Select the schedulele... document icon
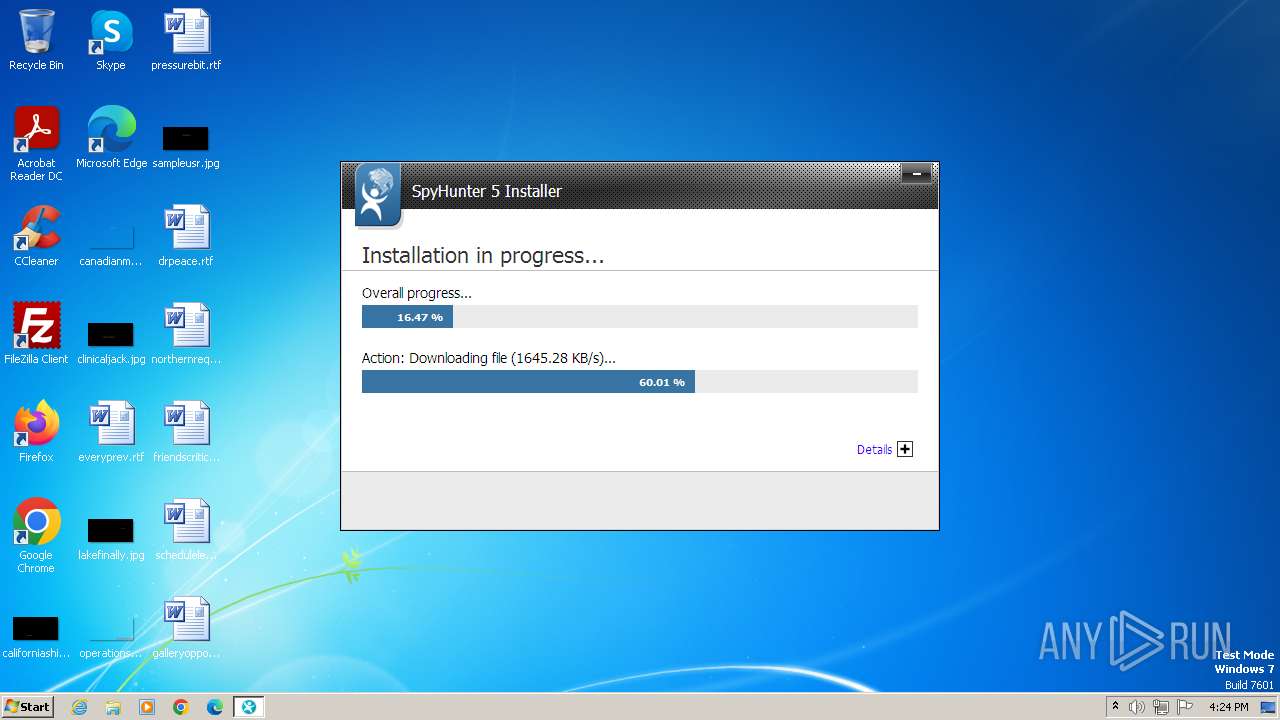 (x=186, y=530)
